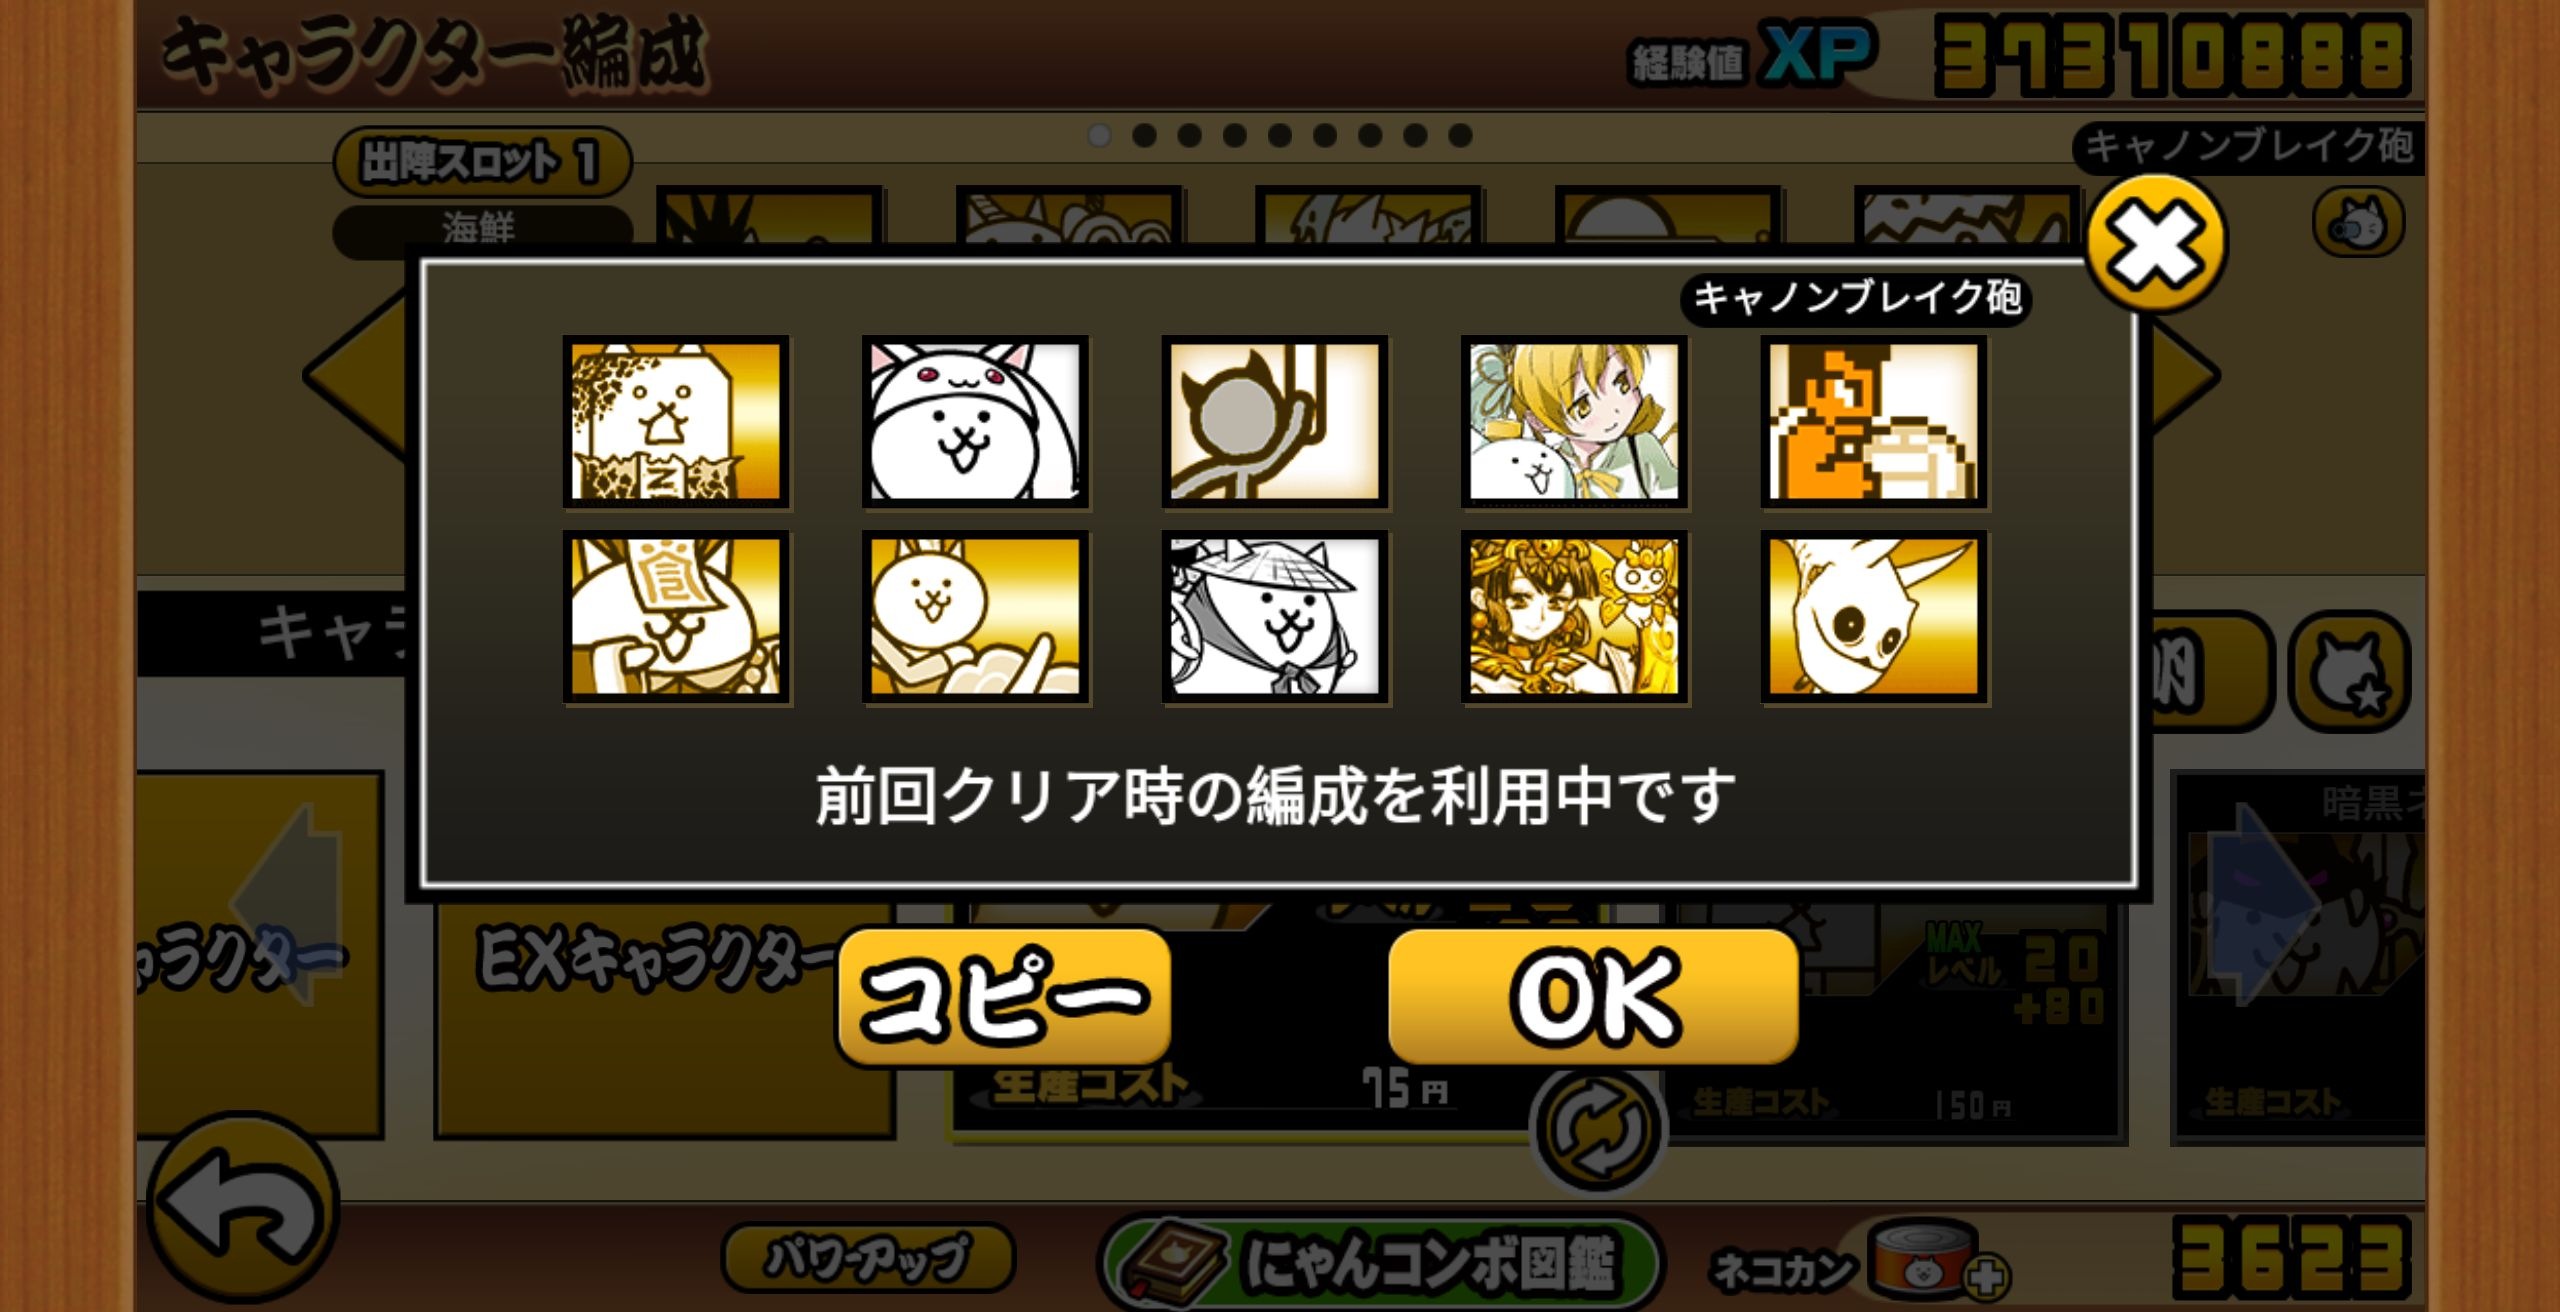2560x1312 pixels.
Task: Tap the Kyubey-costume cat unit icon
Action: (975, 421)
